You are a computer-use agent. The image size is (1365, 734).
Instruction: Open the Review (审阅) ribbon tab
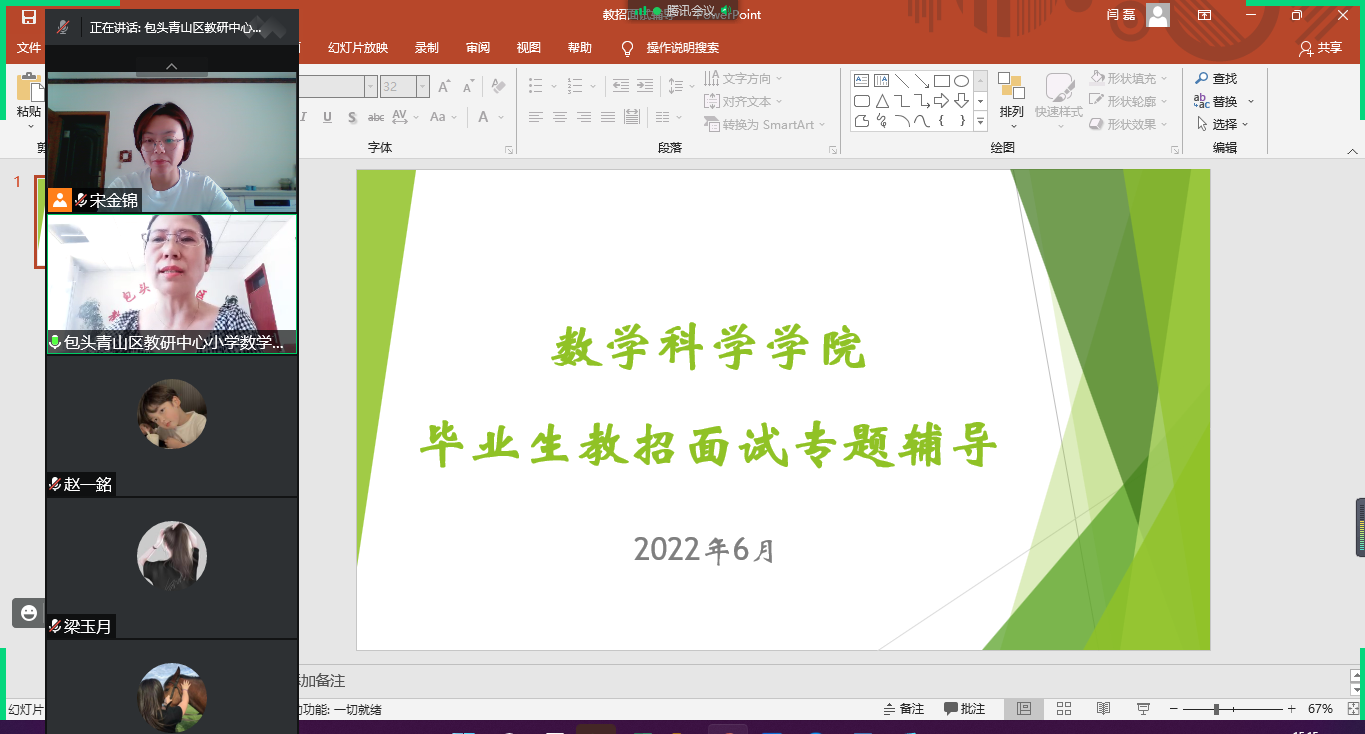pyautogui.click(x=477, y=48)
